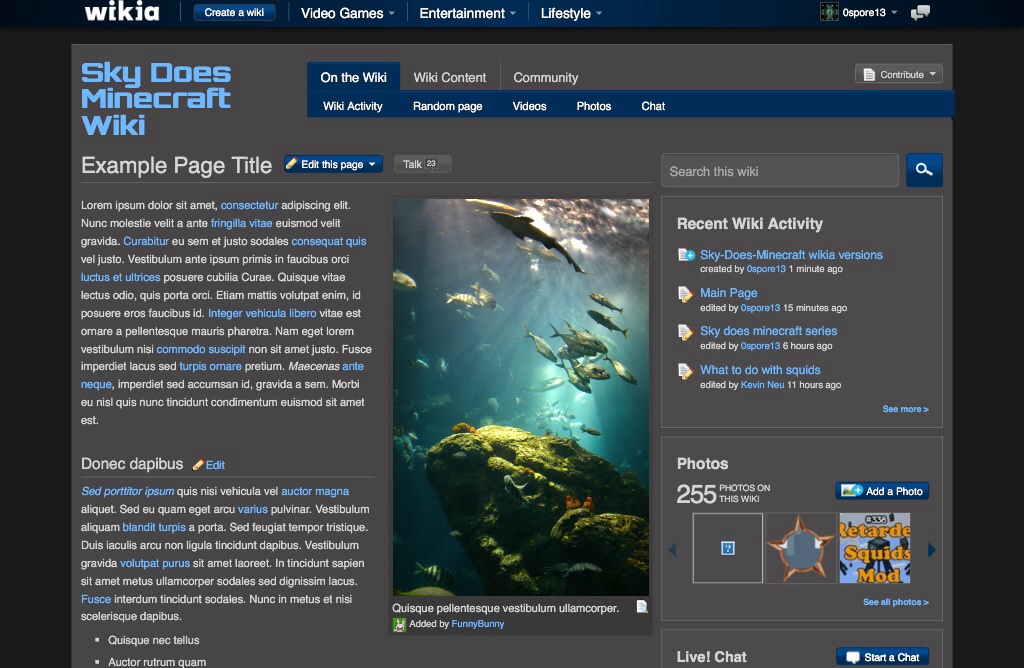Click the consectetur link in the article
1024x668 pixels.
[x=249, y=205]
